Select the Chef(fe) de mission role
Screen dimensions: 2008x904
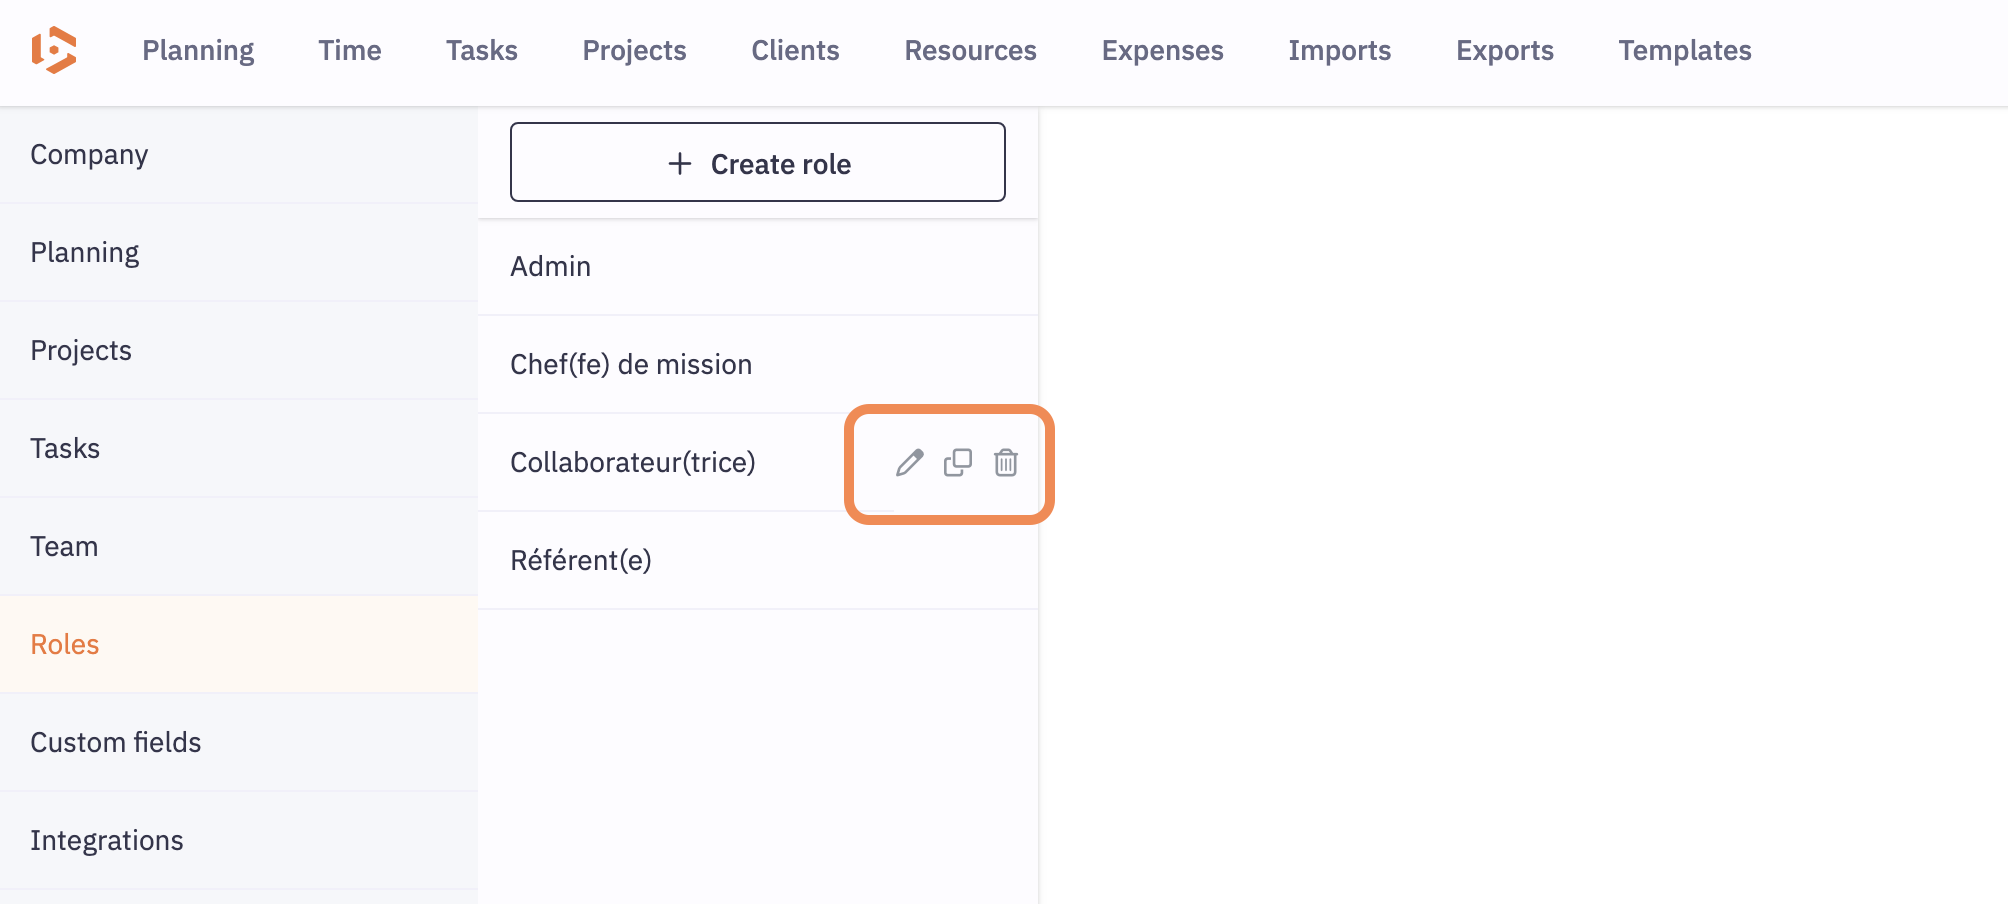[x=631, y=365]
